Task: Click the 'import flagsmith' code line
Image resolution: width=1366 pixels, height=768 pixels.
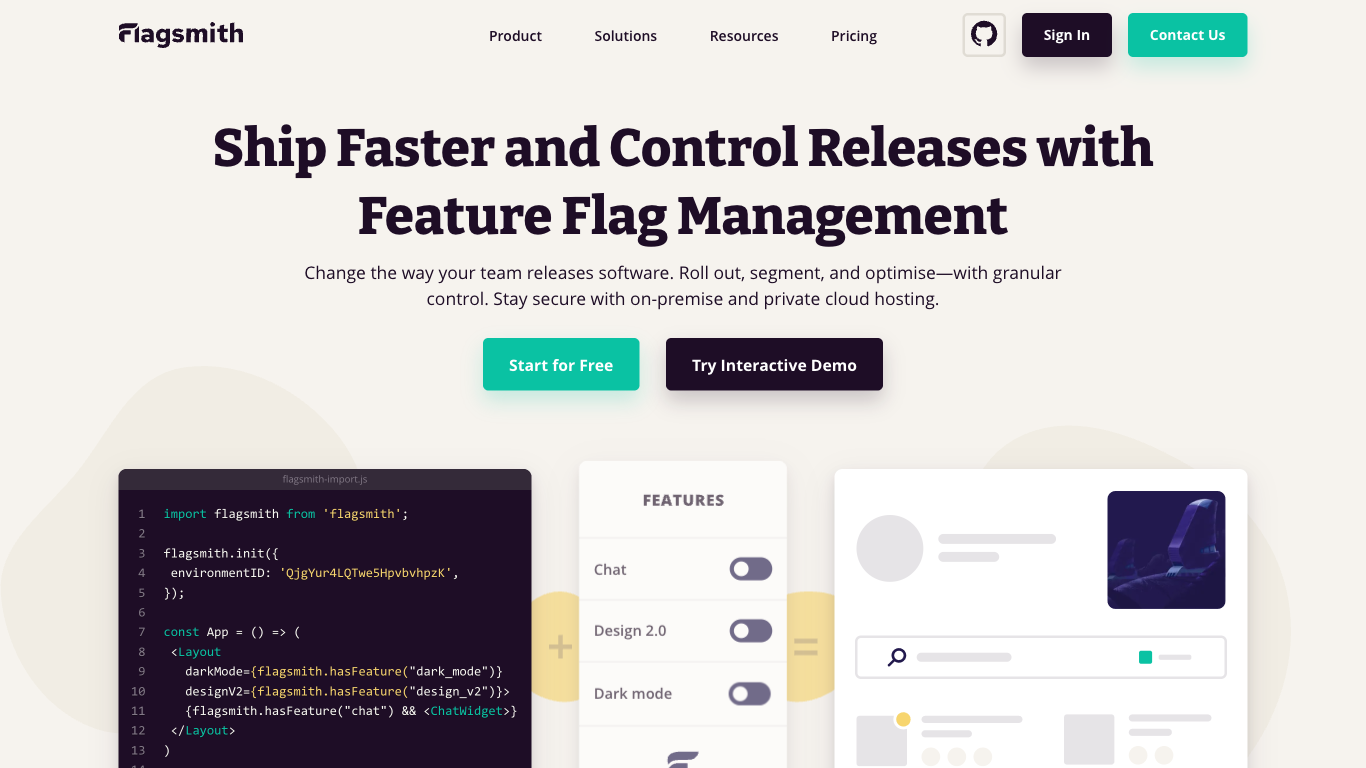Action: point(286,514)
